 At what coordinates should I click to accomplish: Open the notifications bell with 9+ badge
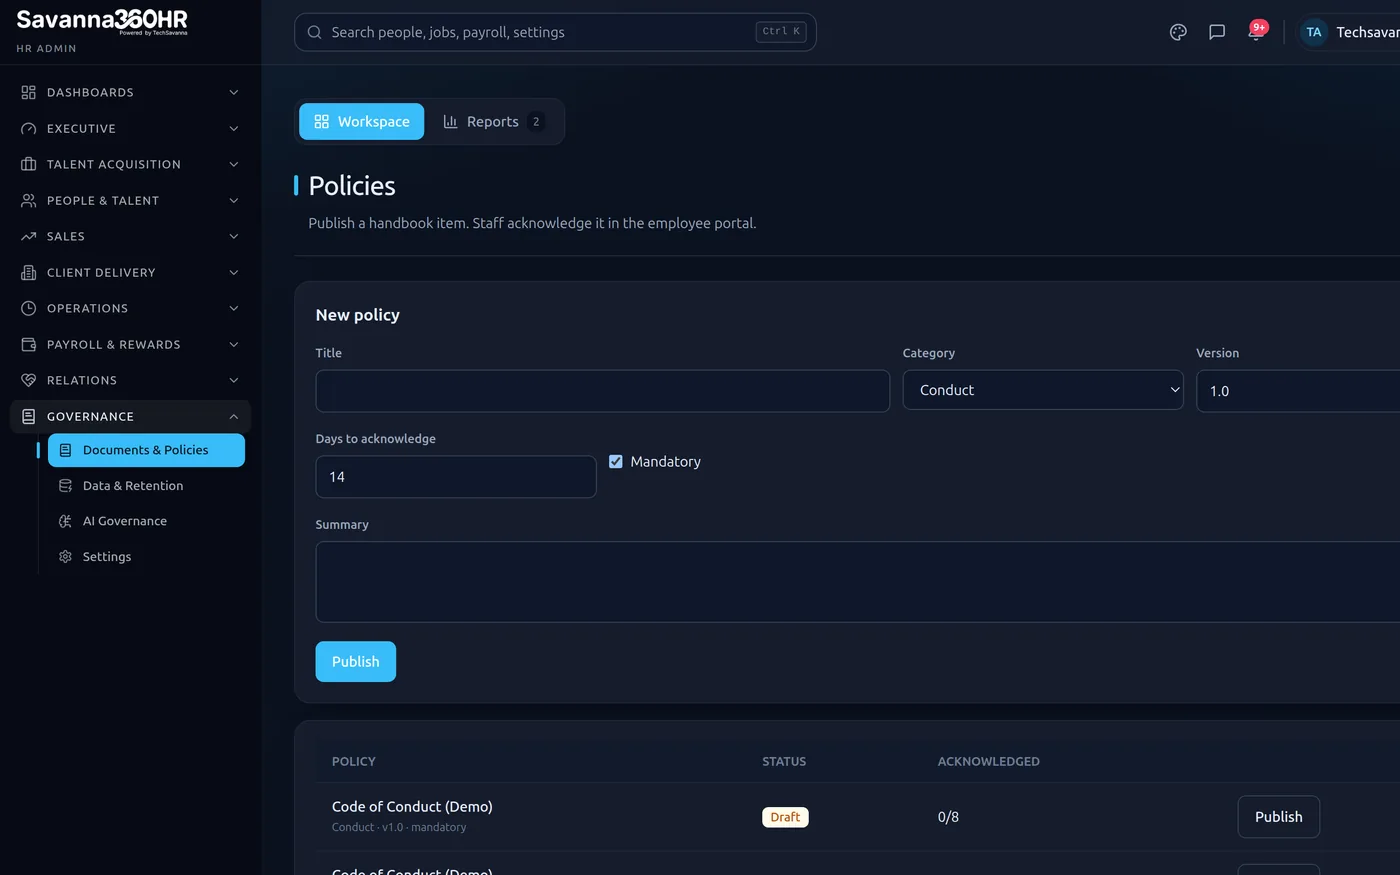tap(1256, 31)
